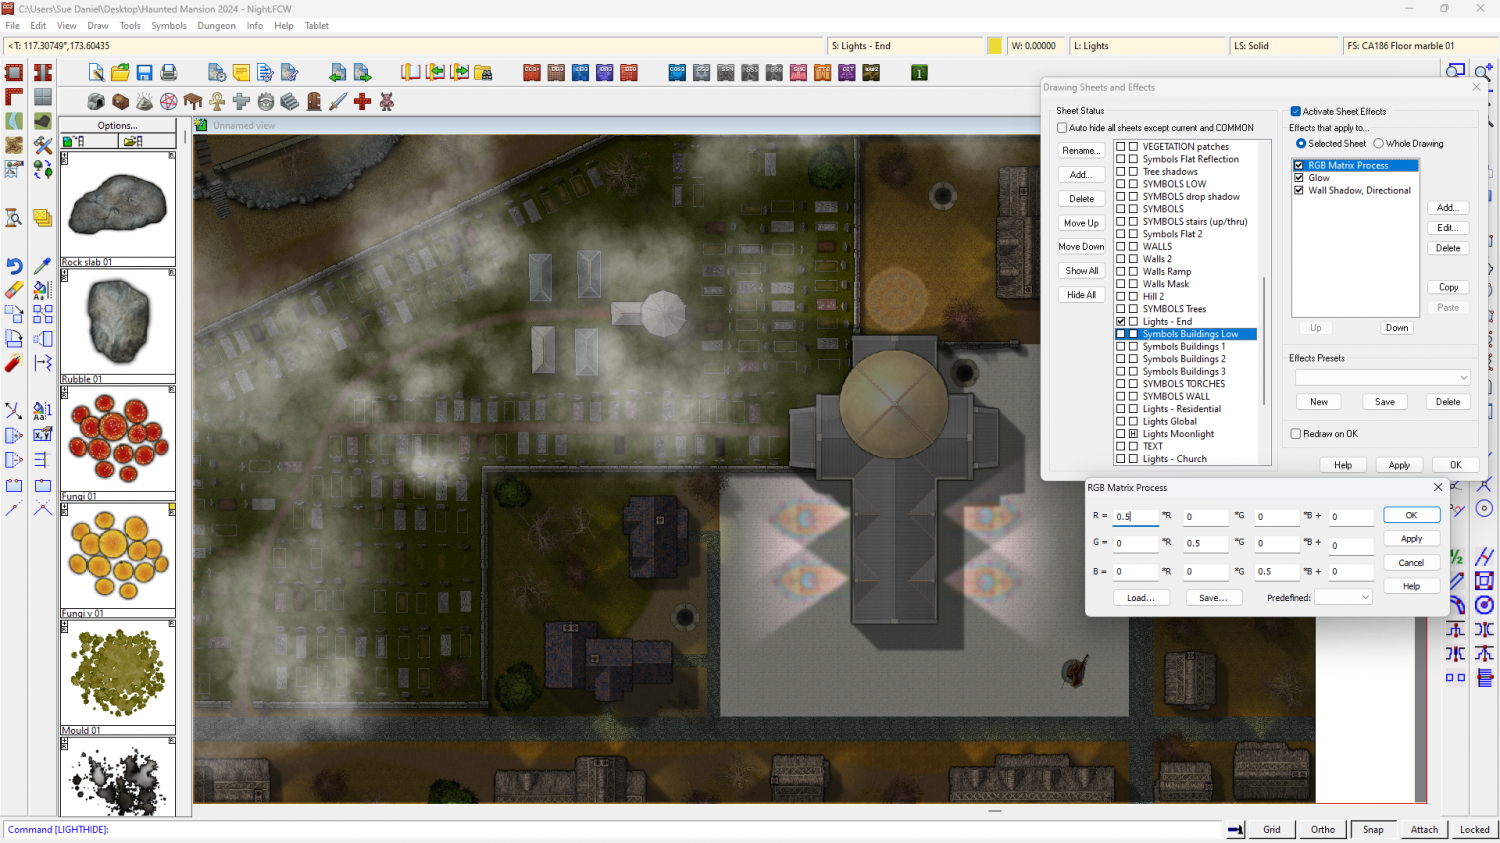
Task: Click the dynamite Explode tool icon
Action: click(x=14, y=363)
